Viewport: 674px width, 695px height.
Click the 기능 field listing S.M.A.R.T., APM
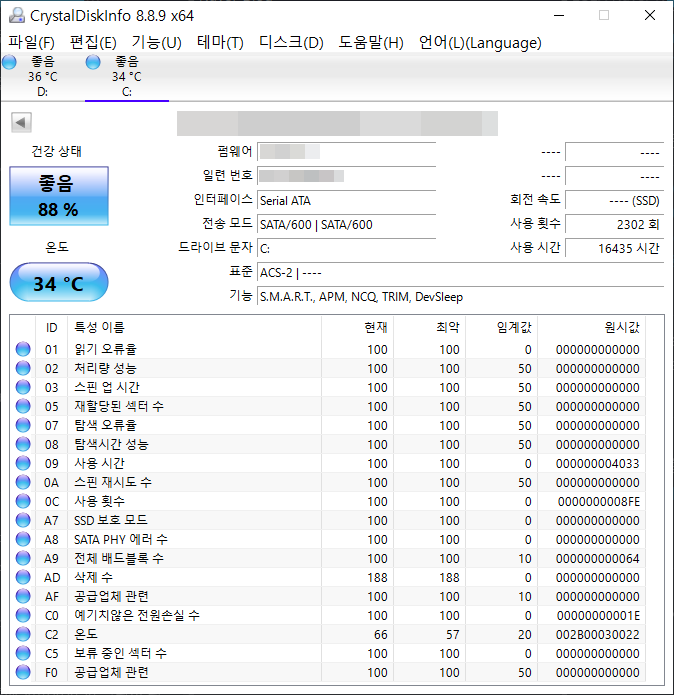point(460,296)
